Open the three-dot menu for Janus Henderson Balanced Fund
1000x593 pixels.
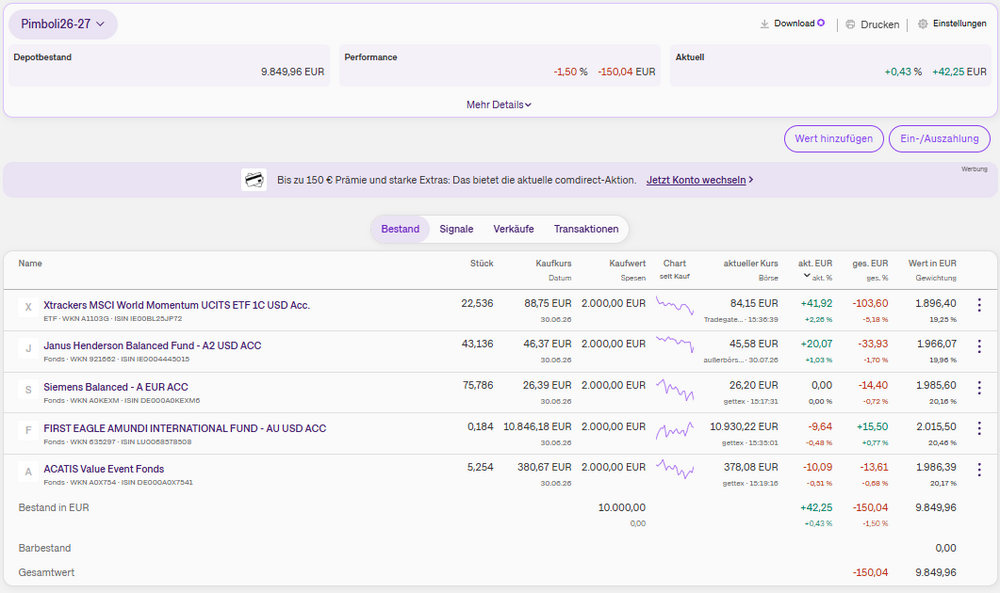[x=979, y=346]
